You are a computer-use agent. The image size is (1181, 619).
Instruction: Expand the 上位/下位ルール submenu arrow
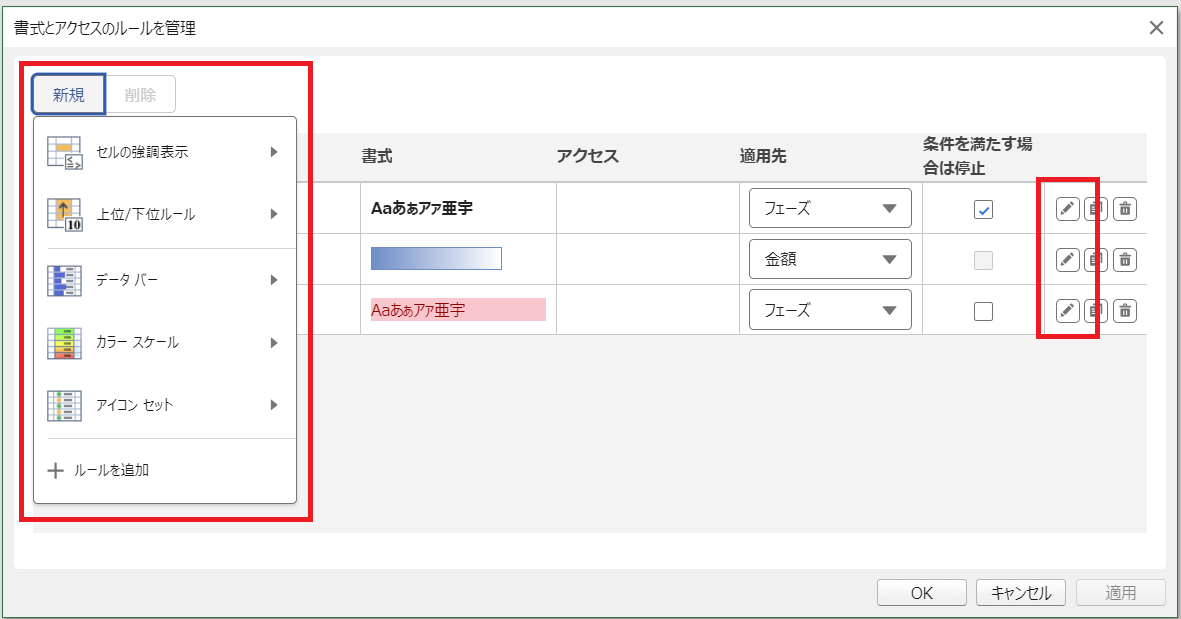(274, 215)
